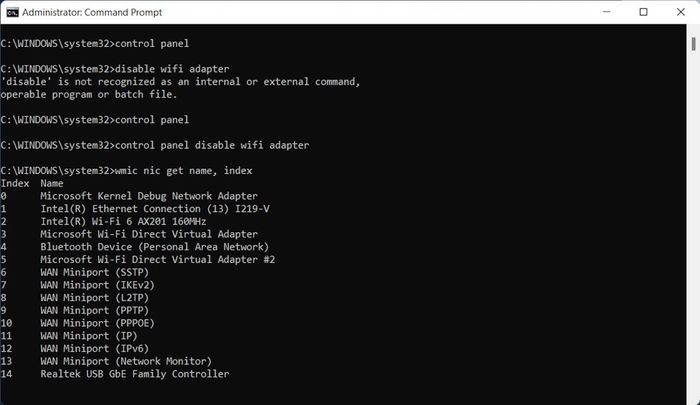Viewport: 700px width, 405px height.
Task: Click the vertical scrollbar thumb
Action: coord(693,44)
